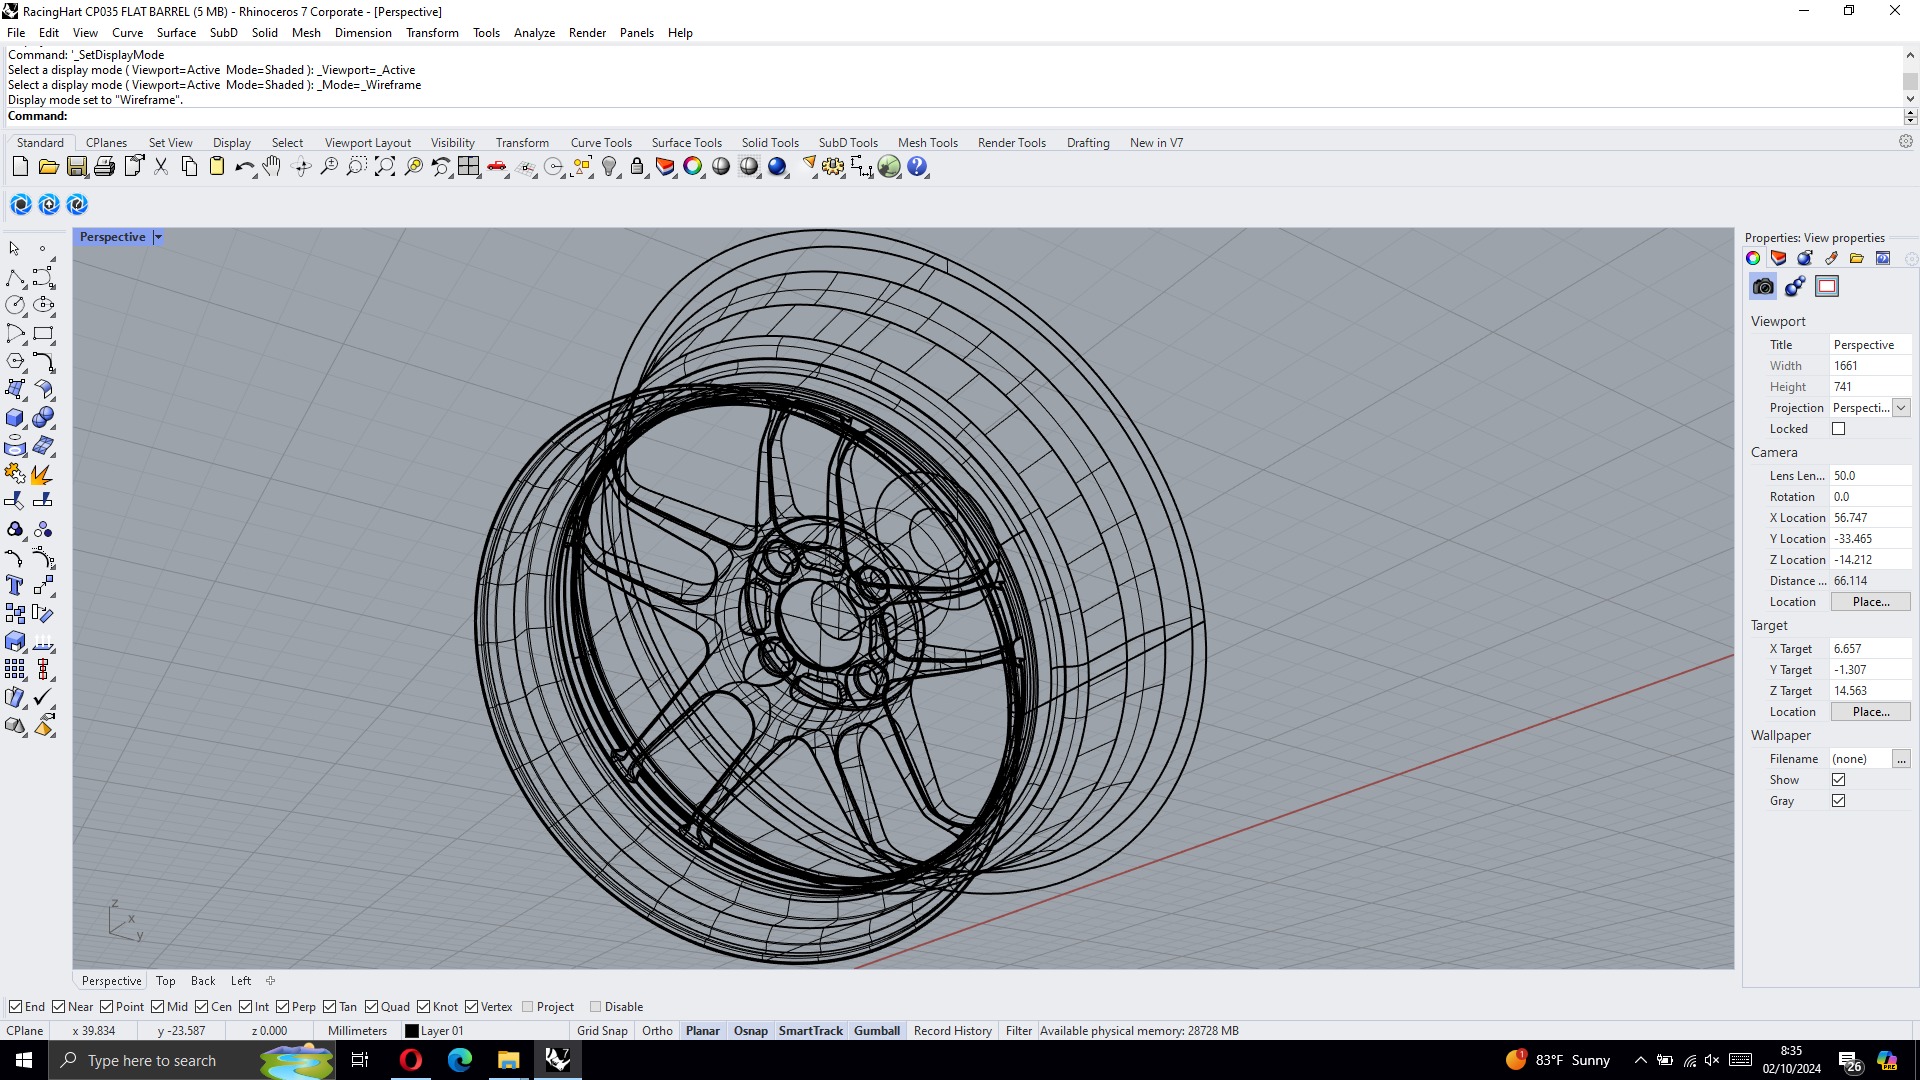Open the Help question mark icon
The width and height of the screenshot is (1920, 1080).
click(916, 167)
